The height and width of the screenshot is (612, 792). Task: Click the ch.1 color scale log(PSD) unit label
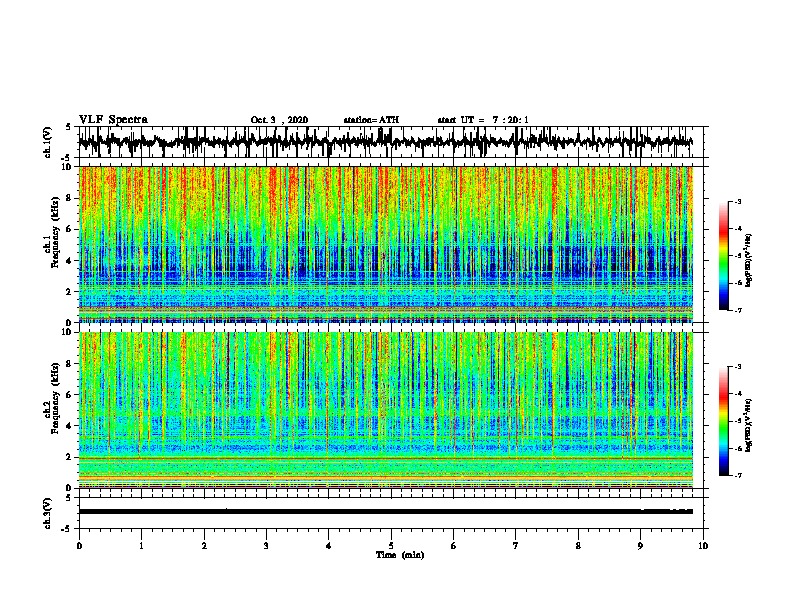point(749,260)
